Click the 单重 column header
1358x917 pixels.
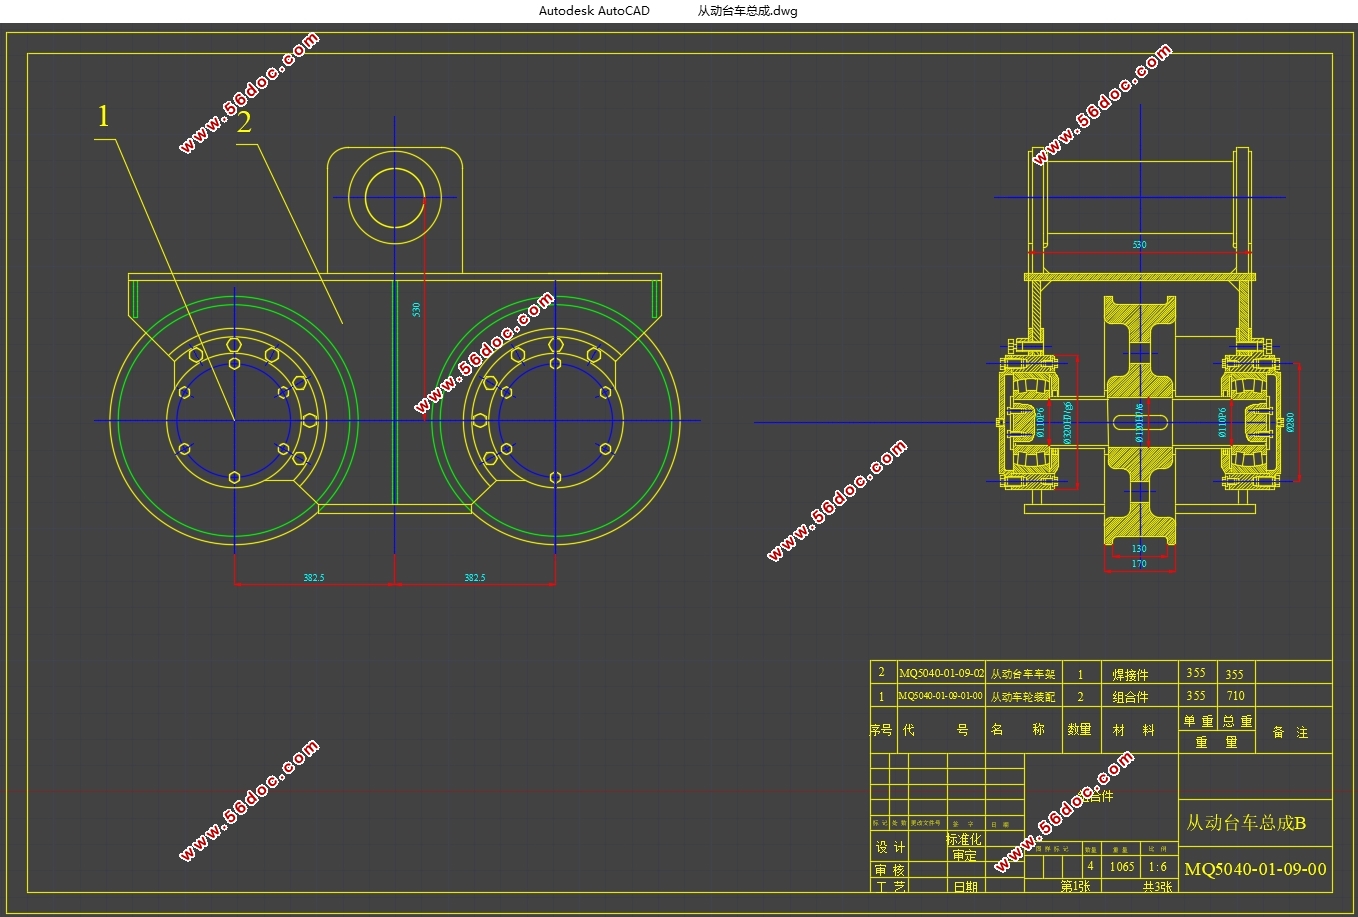[x=1198, y=721]
